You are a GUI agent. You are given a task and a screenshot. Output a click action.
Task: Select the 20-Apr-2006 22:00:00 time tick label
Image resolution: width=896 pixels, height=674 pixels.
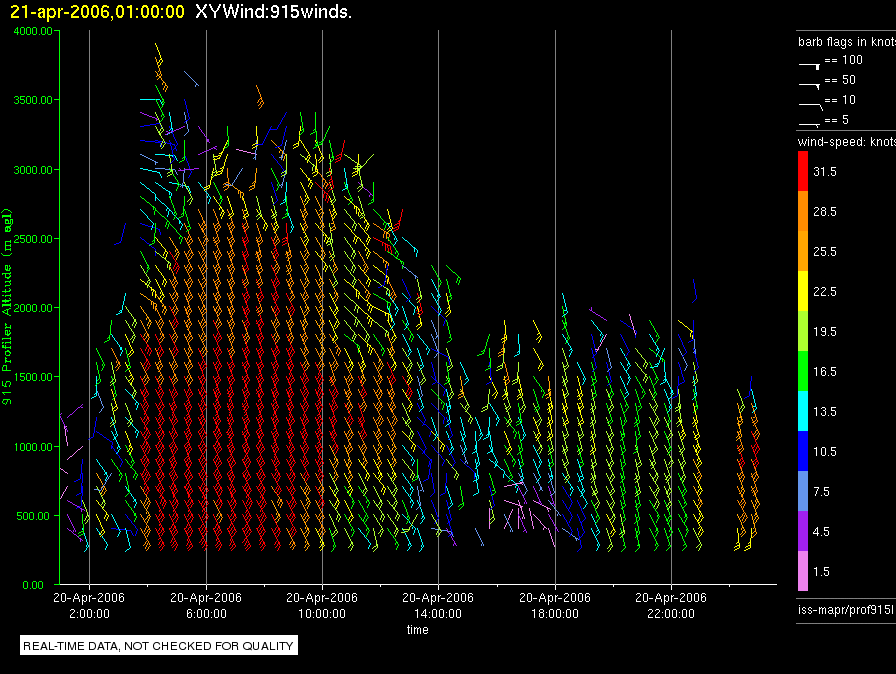click(x=670, y=606)
